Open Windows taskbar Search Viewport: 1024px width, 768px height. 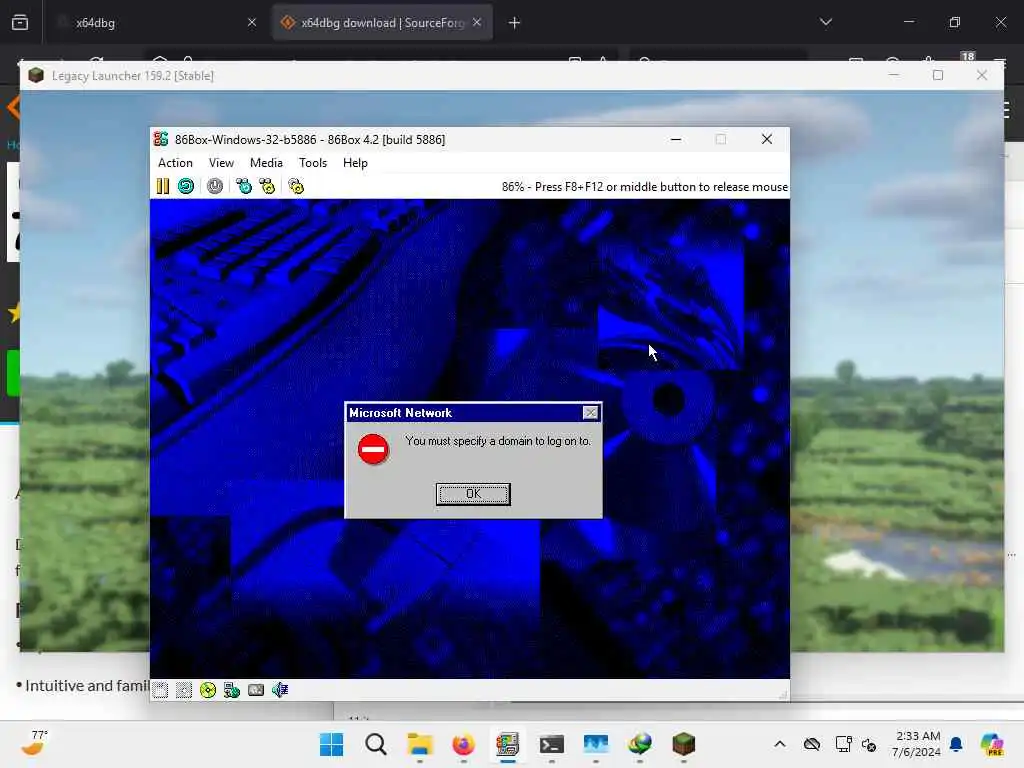coord(376,744)
